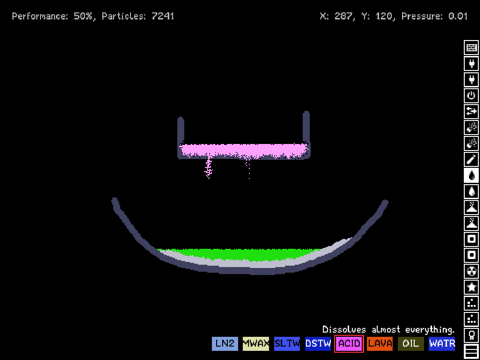Select the OIL element button
Image resolution: width=480 pixels, height=360 pixels.
(411, 344)
